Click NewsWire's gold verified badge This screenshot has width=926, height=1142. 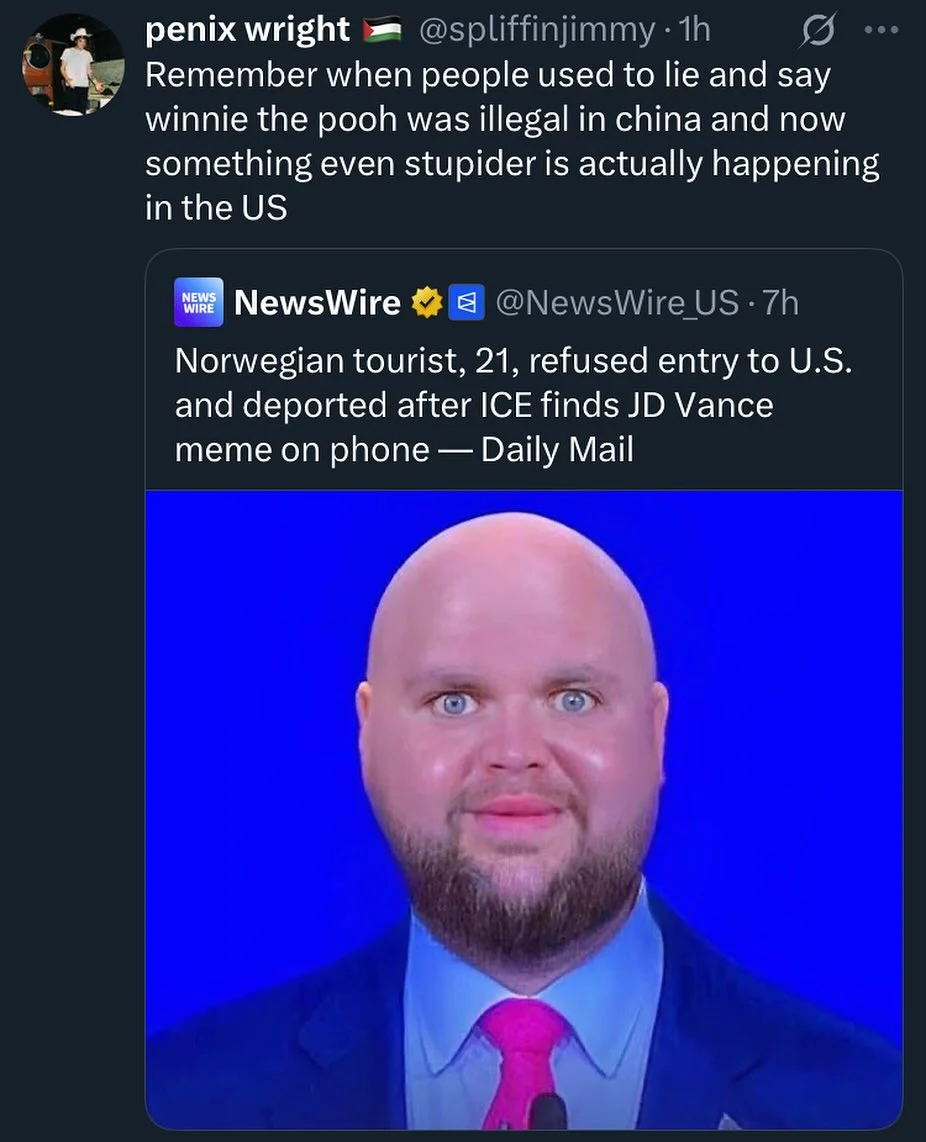(427, 301)
